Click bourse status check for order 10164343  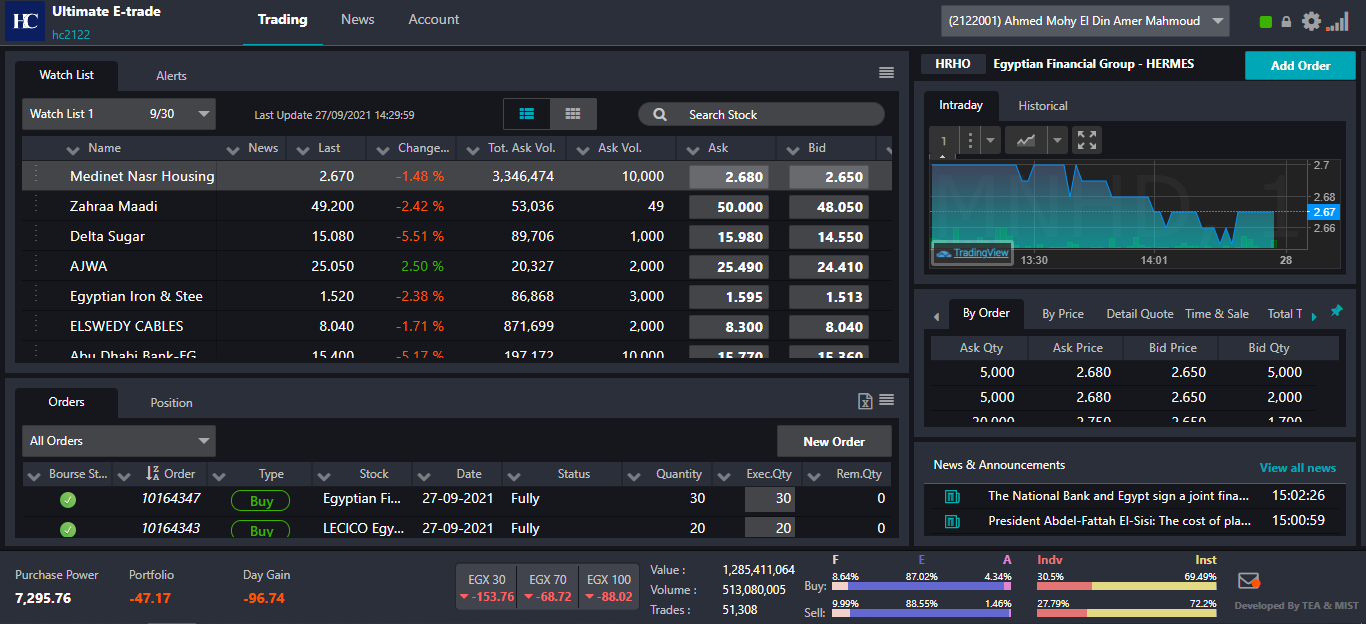pos(68,529)
